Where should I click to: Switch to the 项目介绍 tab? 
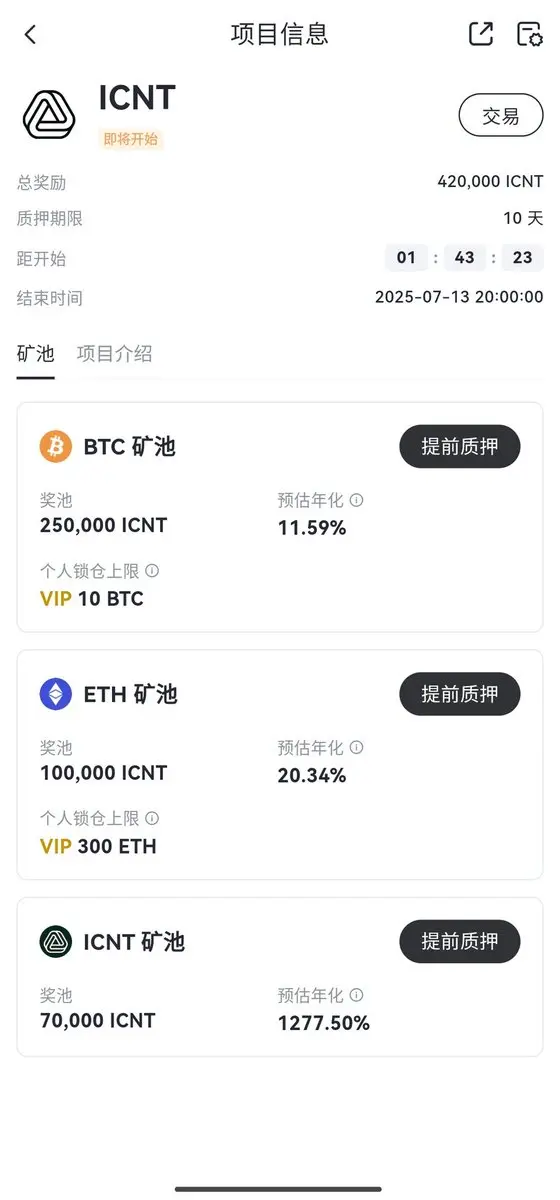[x=115, y=354]
